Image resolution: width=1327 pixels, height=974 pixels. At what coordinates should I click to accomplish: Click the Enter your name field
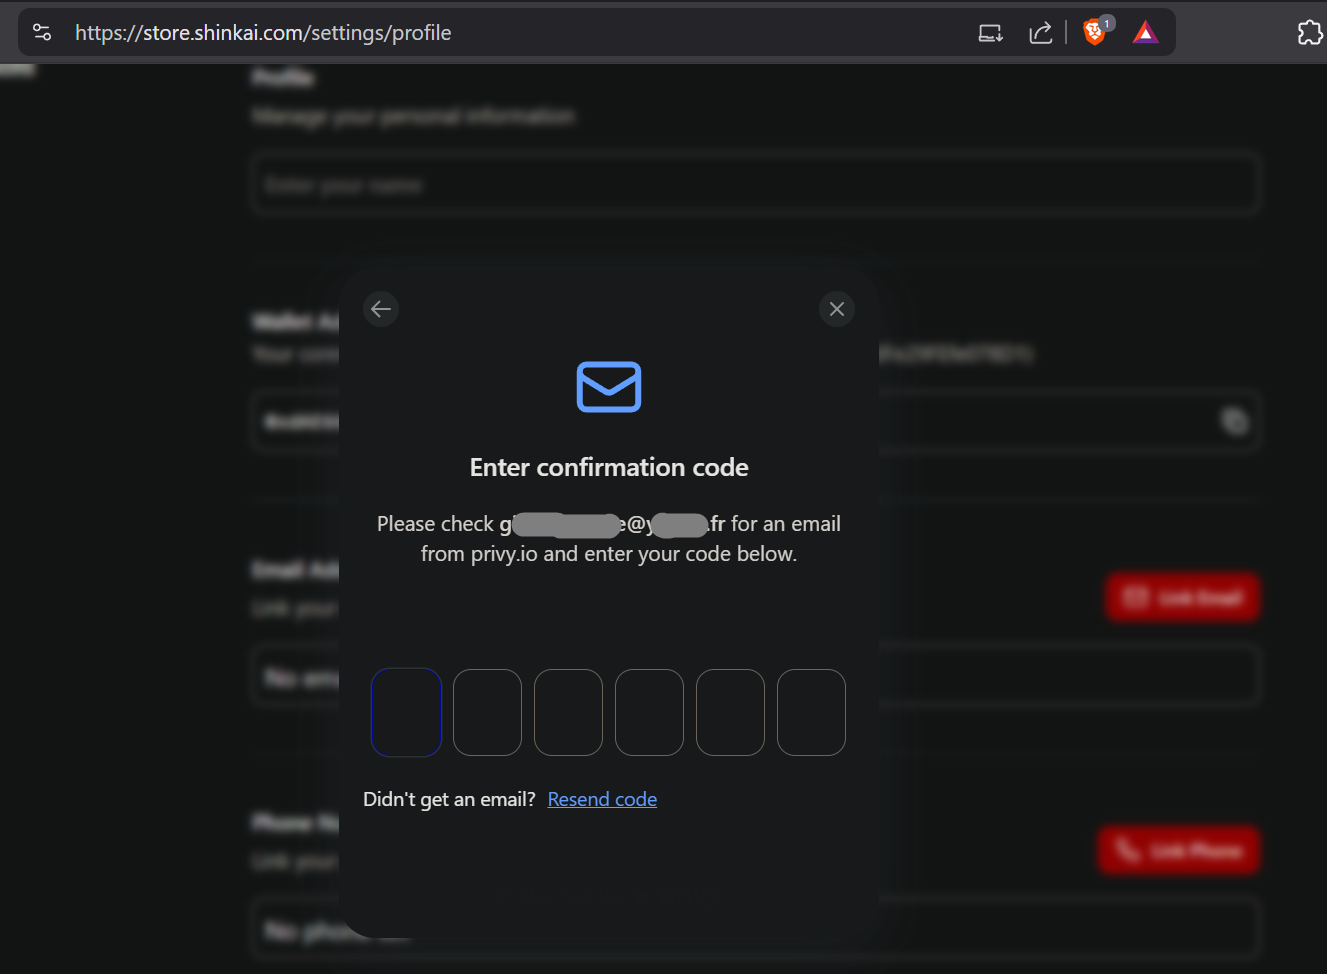tap(755, 184)
